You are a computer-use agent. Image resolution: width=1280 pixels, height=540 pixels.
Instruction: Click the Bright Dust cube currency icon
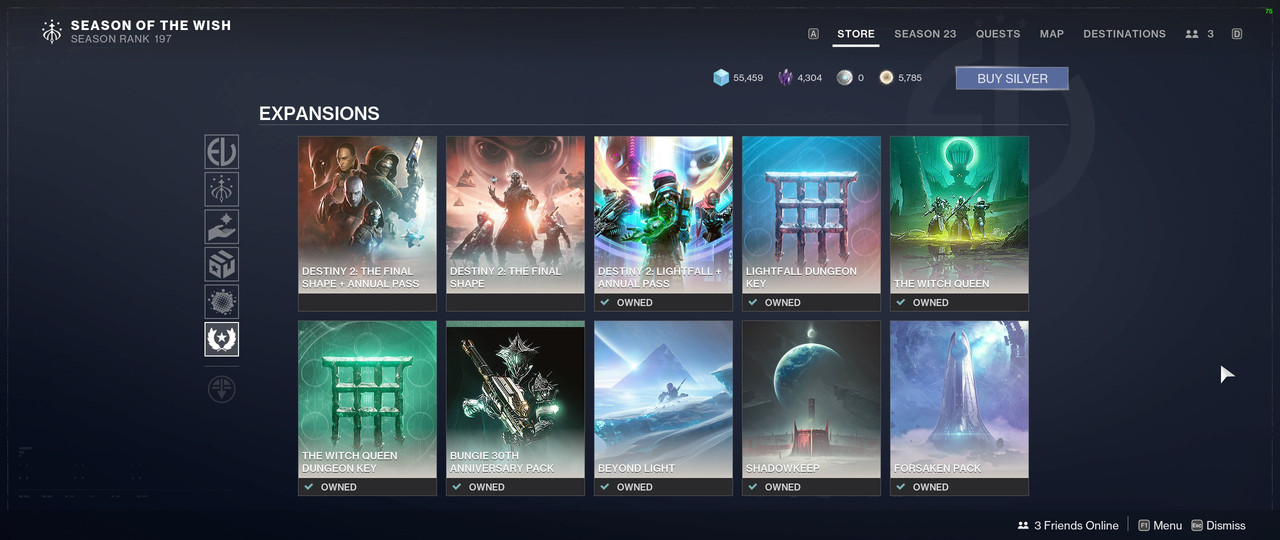click(721, 78)
